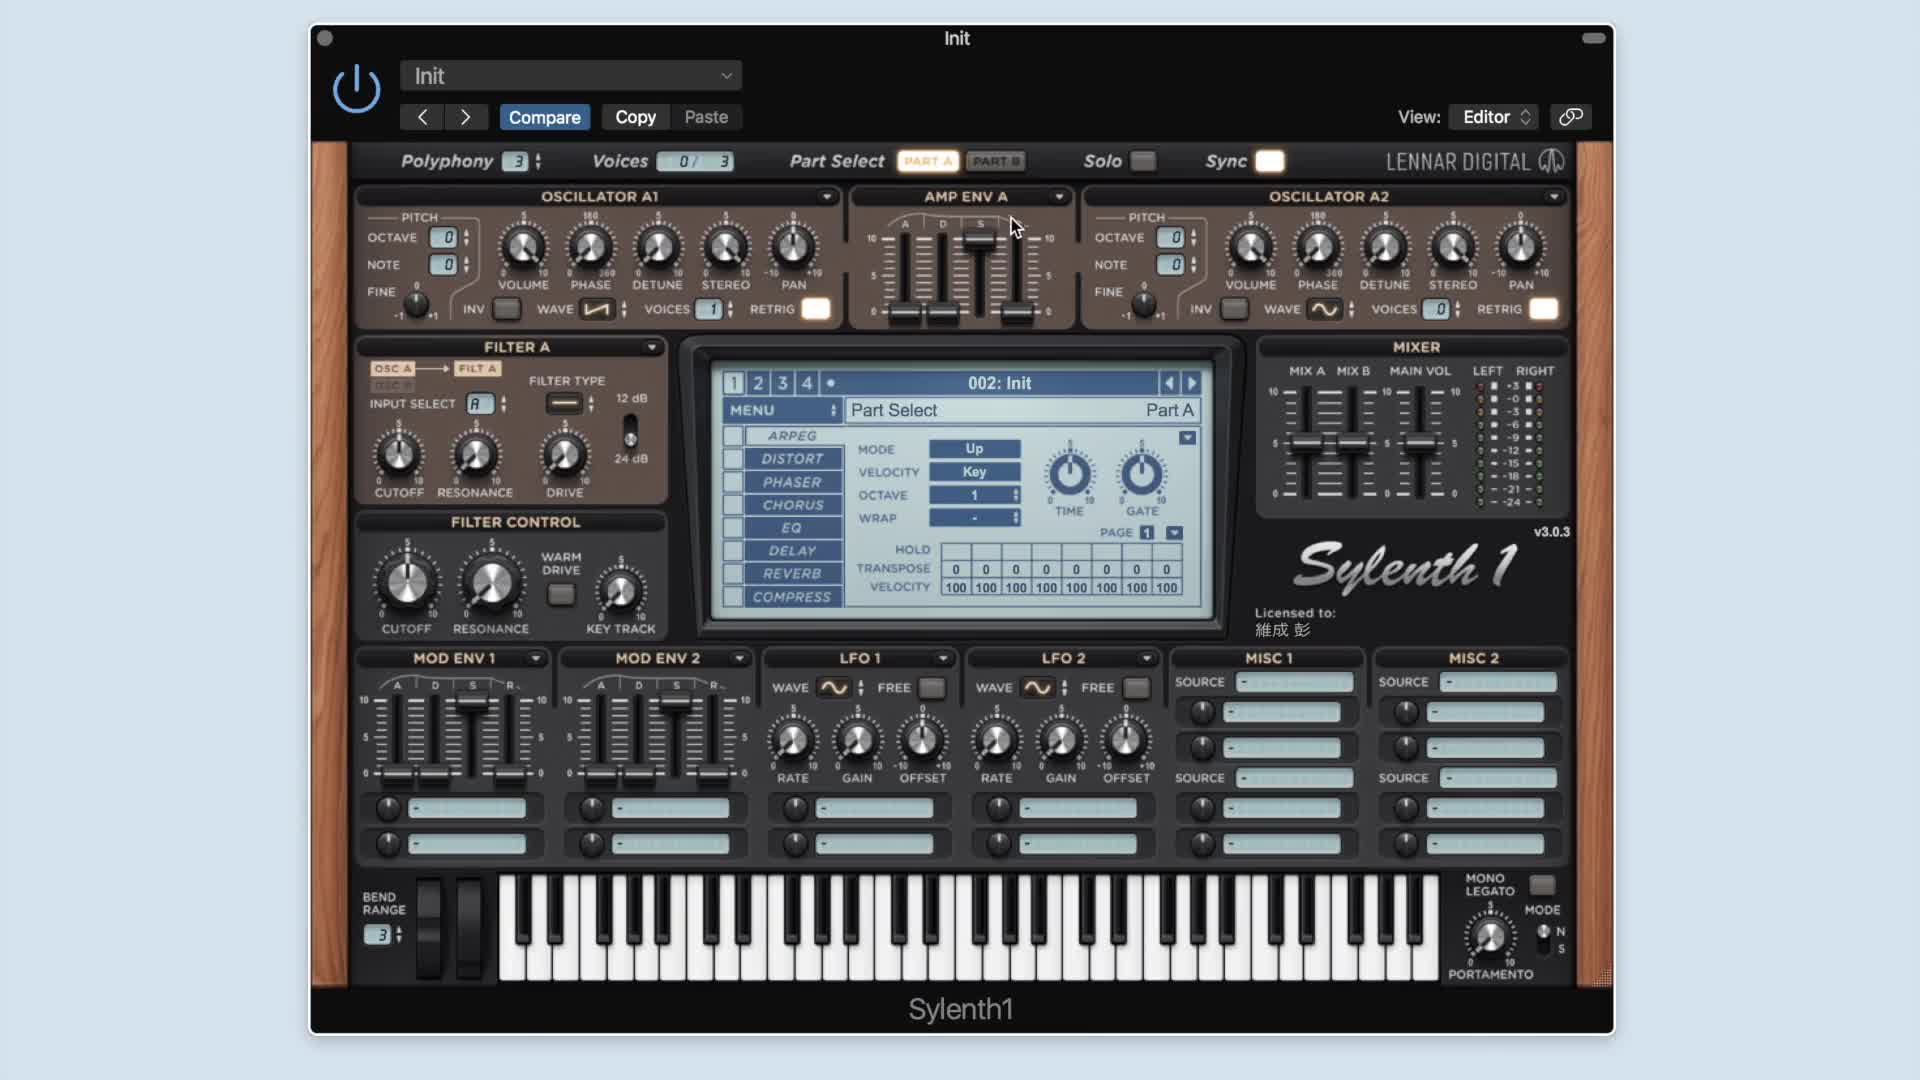Image resolution: width=1920 pixels, height=1080 pixels.
Task: Click display next patch arrow
Action: [1191, 383]
